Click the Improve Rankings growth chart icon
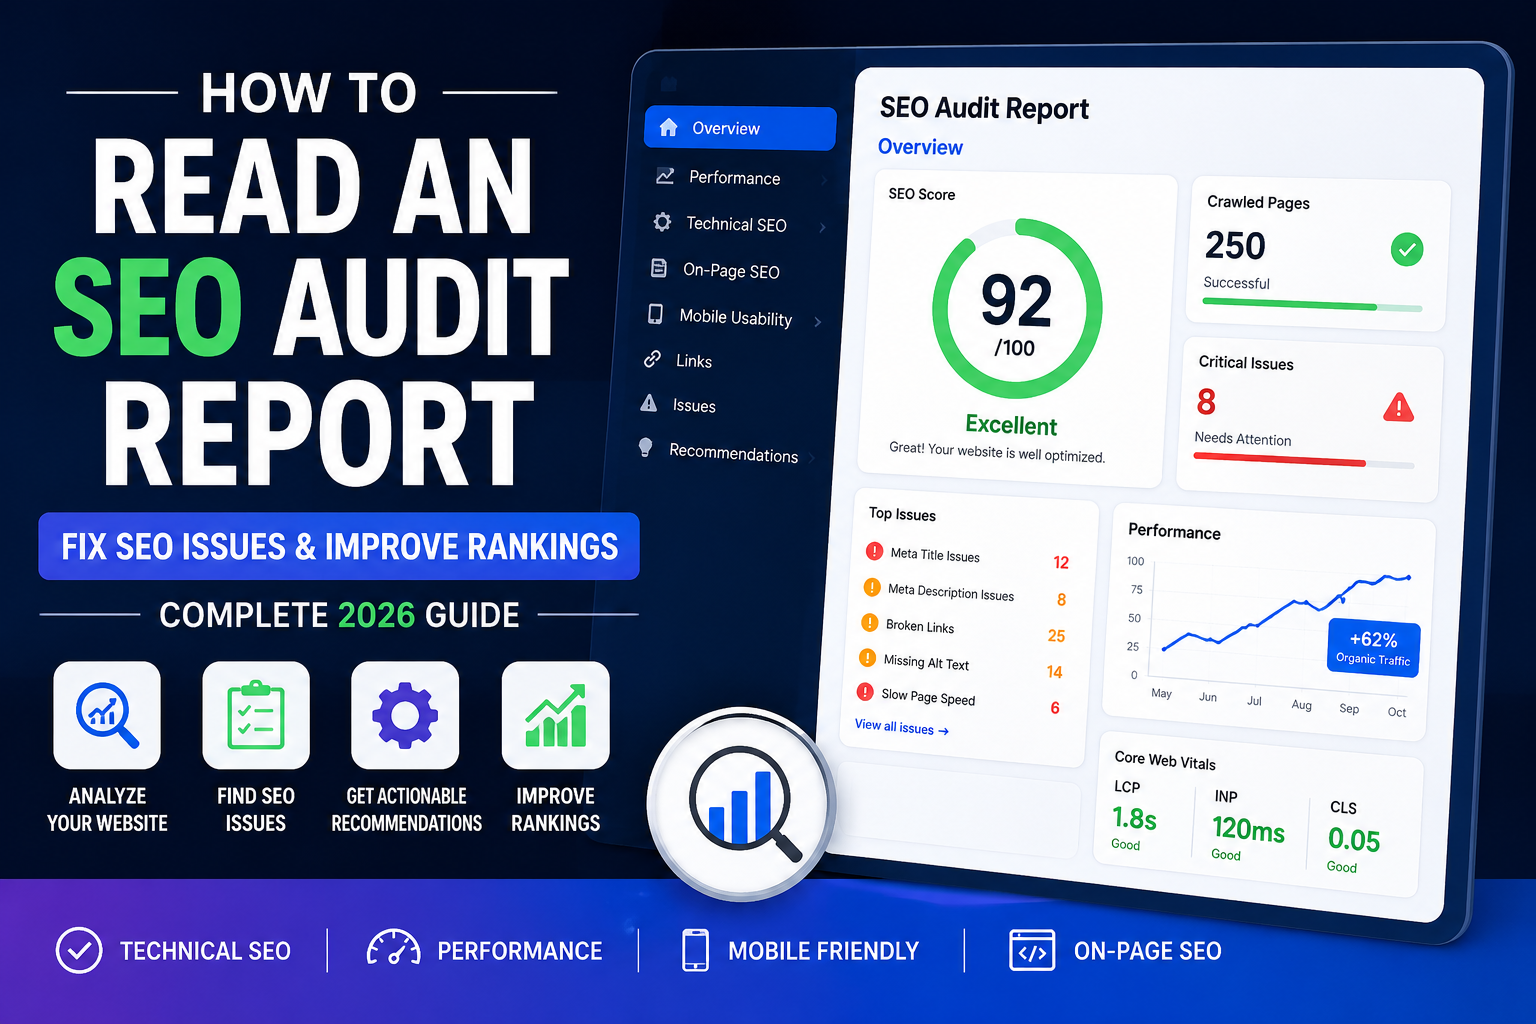Image resolution: width=1536 pixels, height=1024 pixels. pos(556,715)
